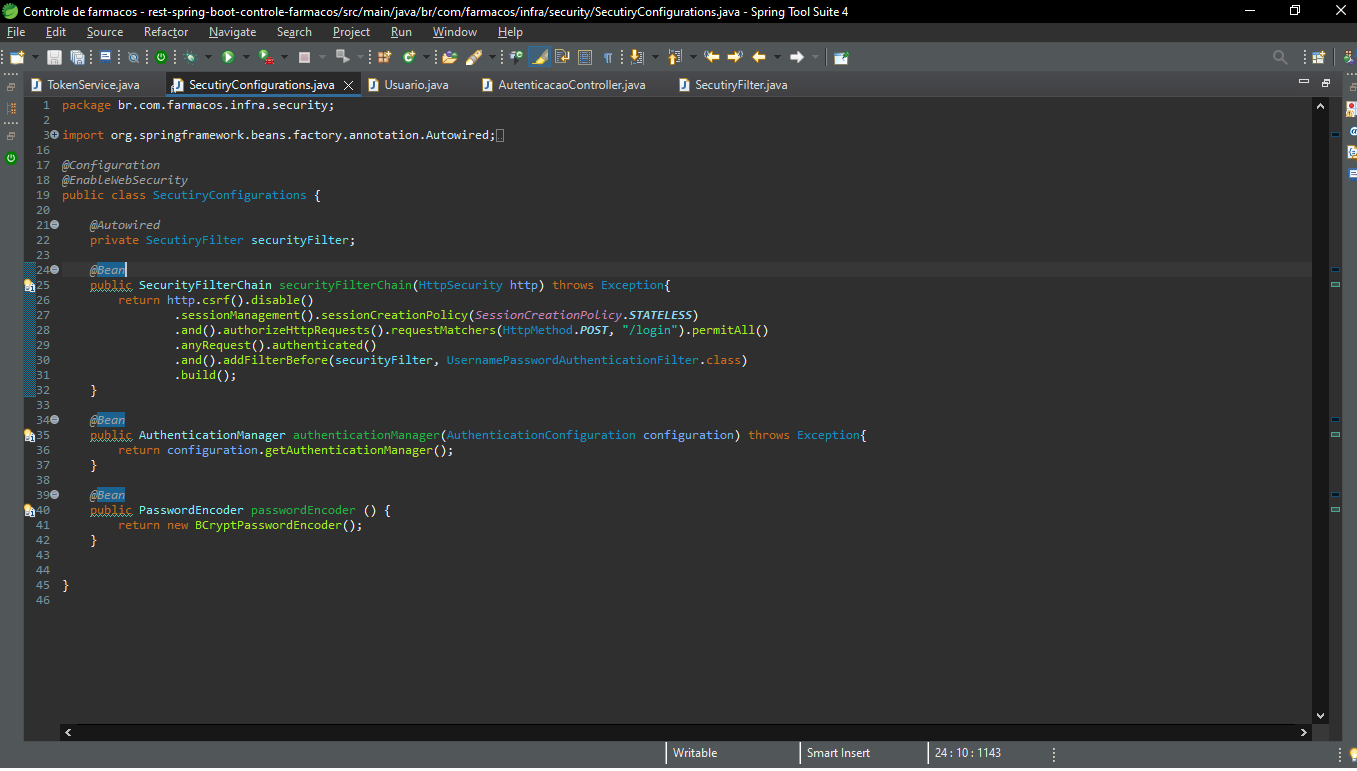Click the Stop square toolbar icon
1357x771 pixels.
pyautogui.click(x=304, y=57)
